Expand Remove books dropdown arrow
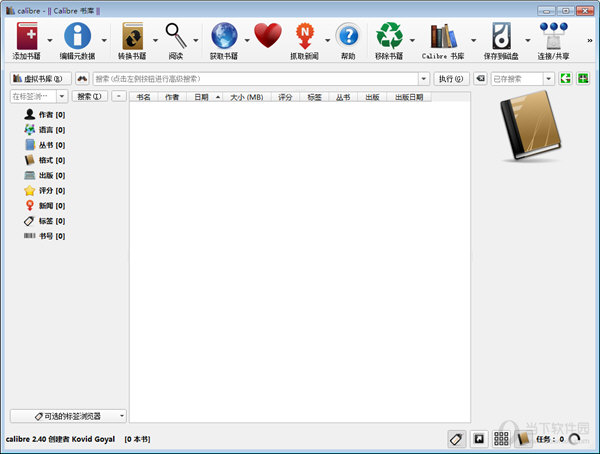This screenshot has height=454, width=600. click(x=412, y=40)
